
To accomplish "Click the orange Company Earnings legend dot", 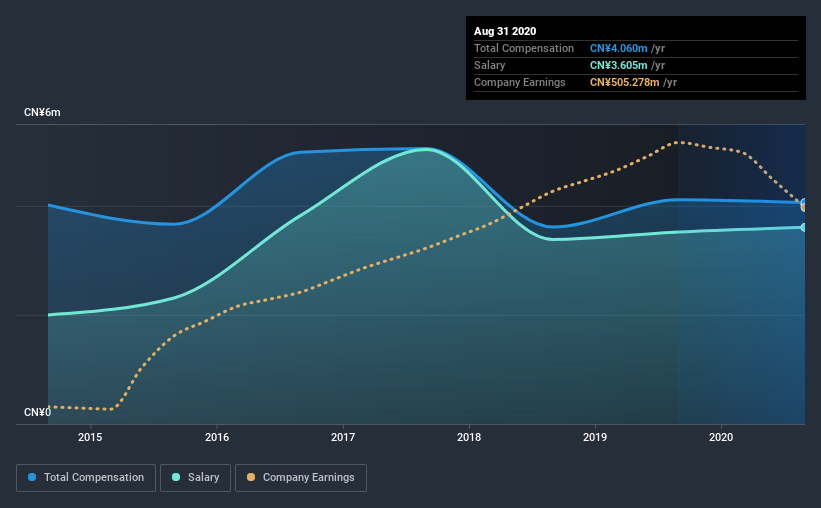I will 251,477.
